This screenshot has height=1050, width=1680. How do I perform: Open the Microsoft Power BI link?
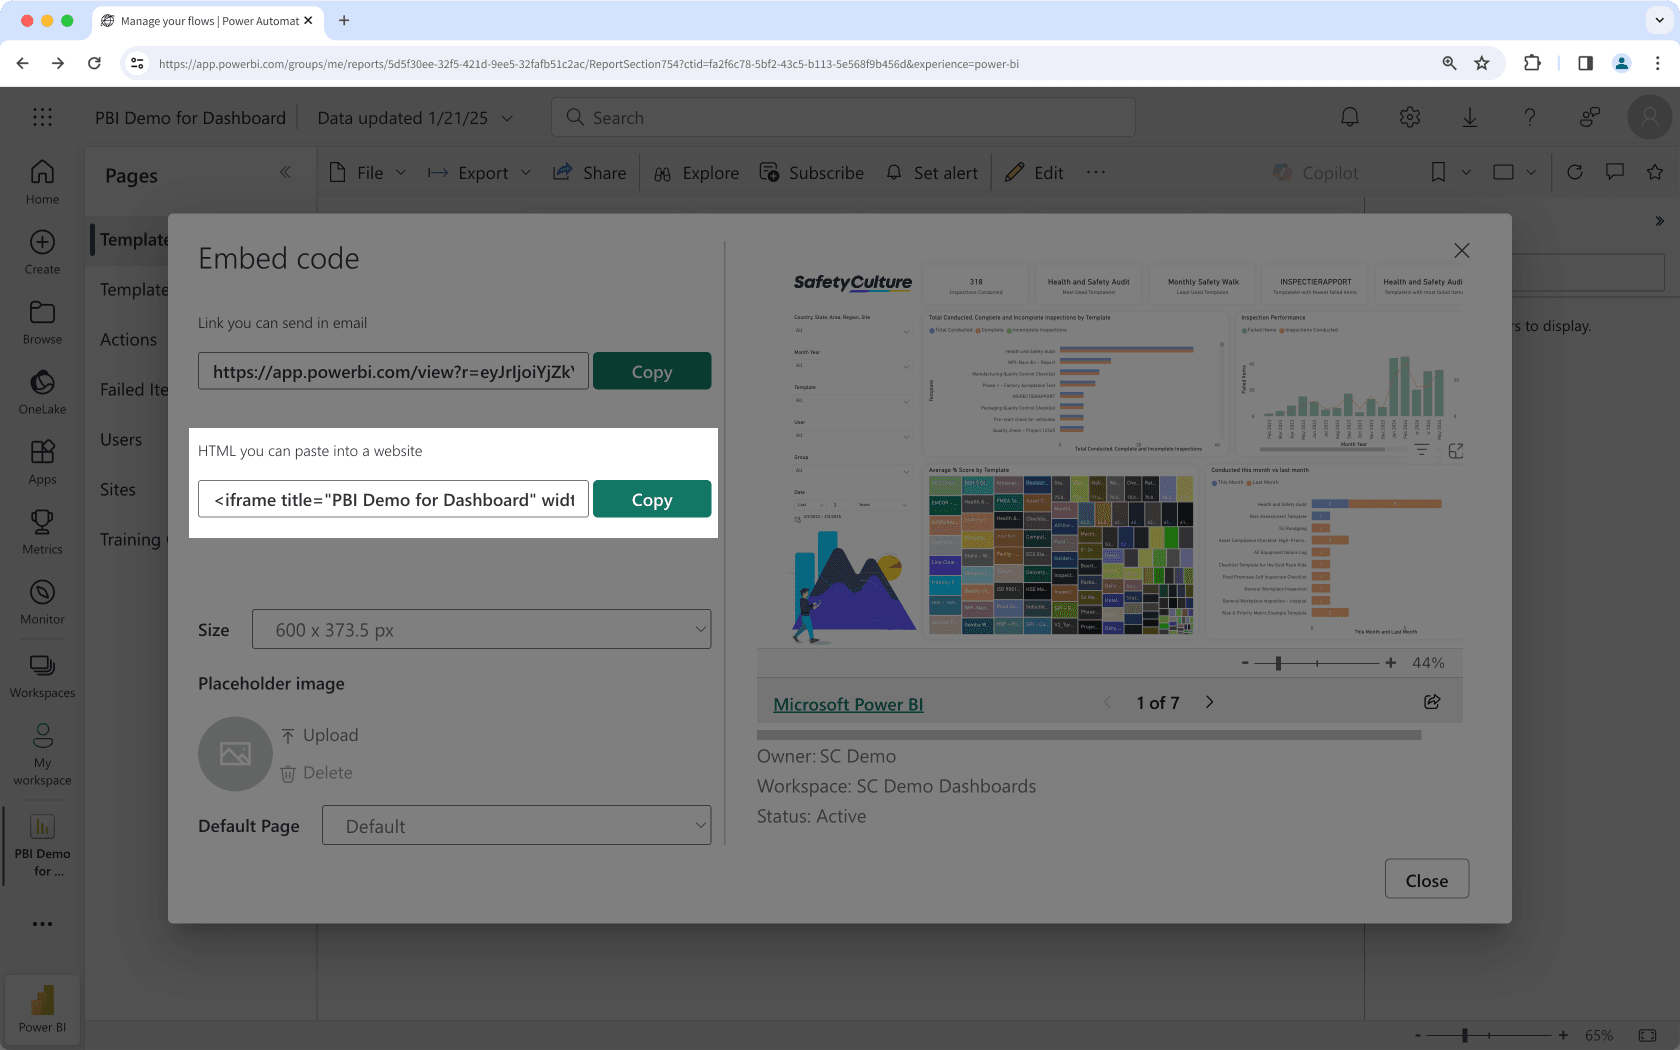pos(847,703)
